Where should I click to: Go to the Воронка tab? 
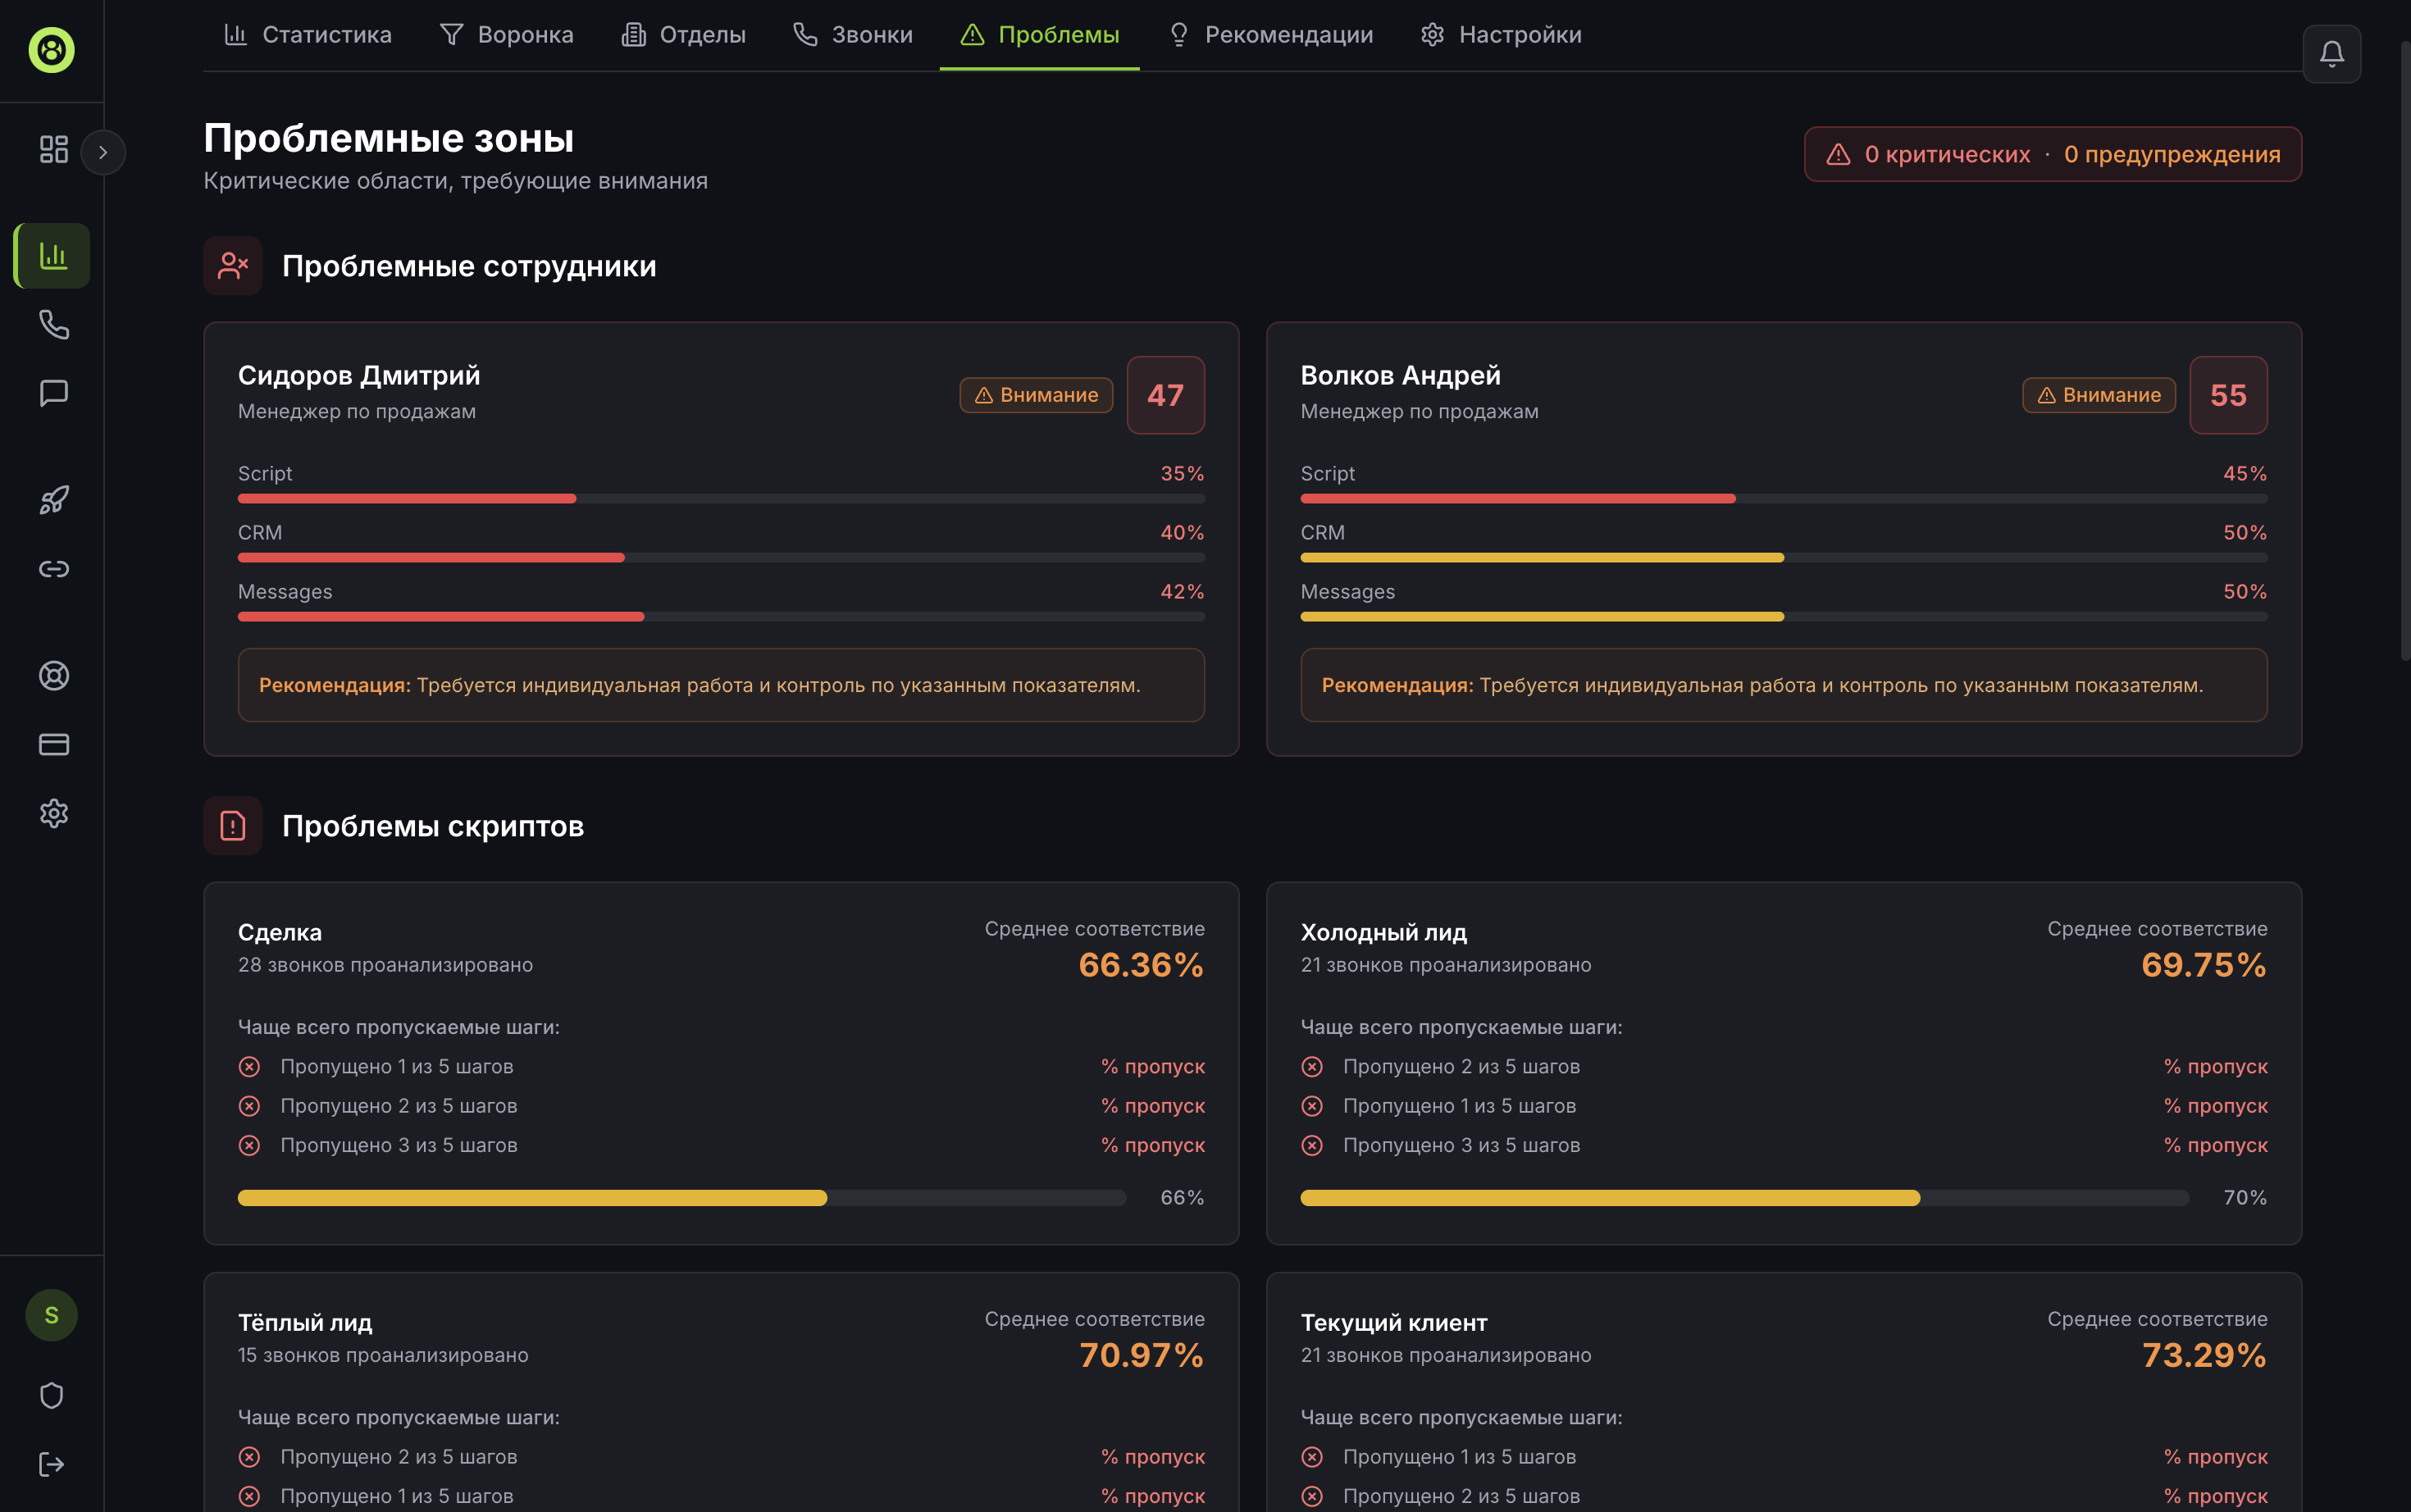pyautogui.click(x=507, y=35)
